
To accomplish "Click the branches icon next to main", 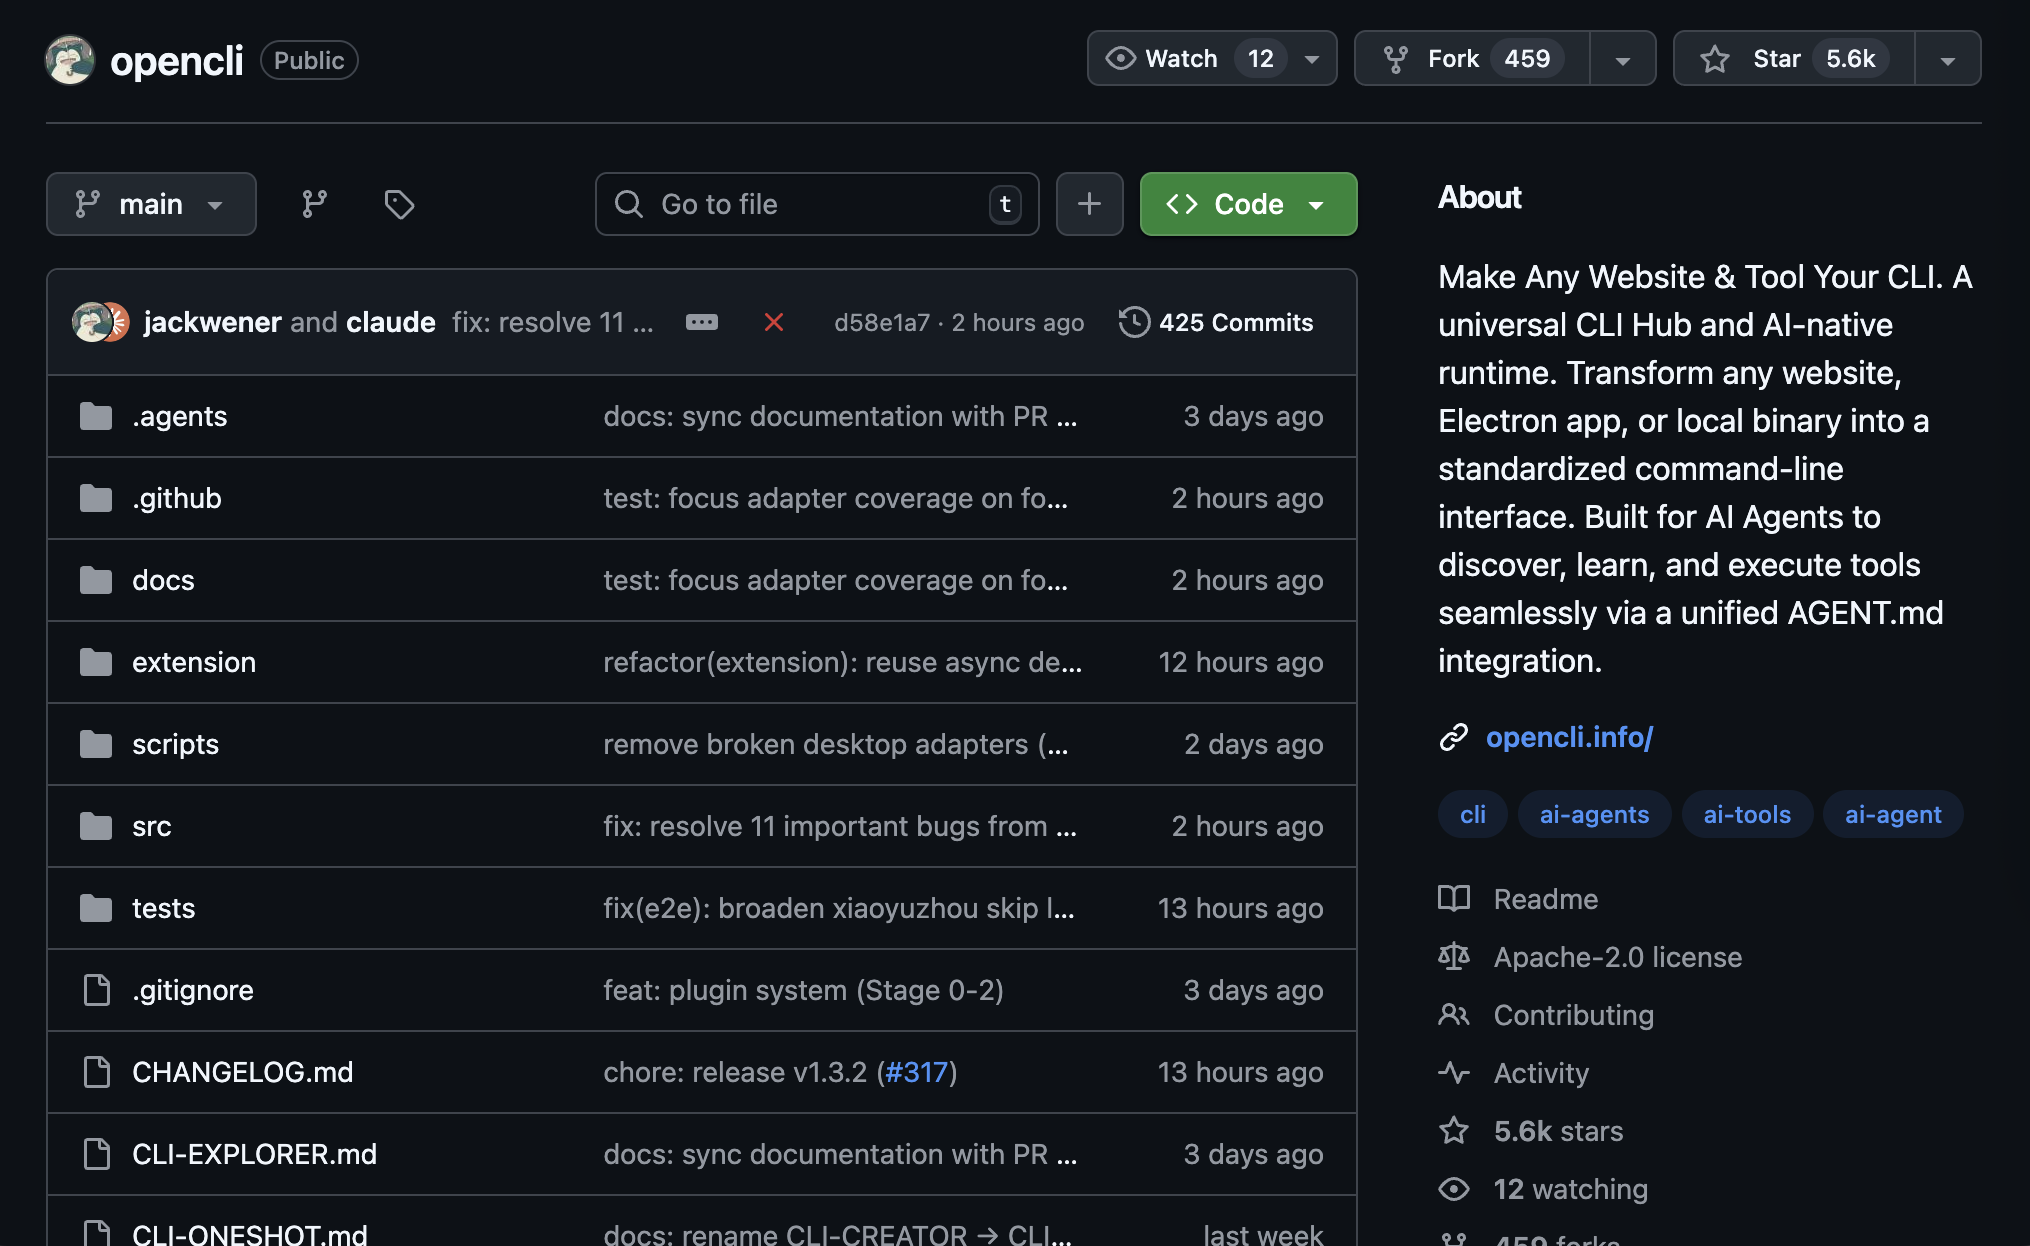I will point(314,204).
